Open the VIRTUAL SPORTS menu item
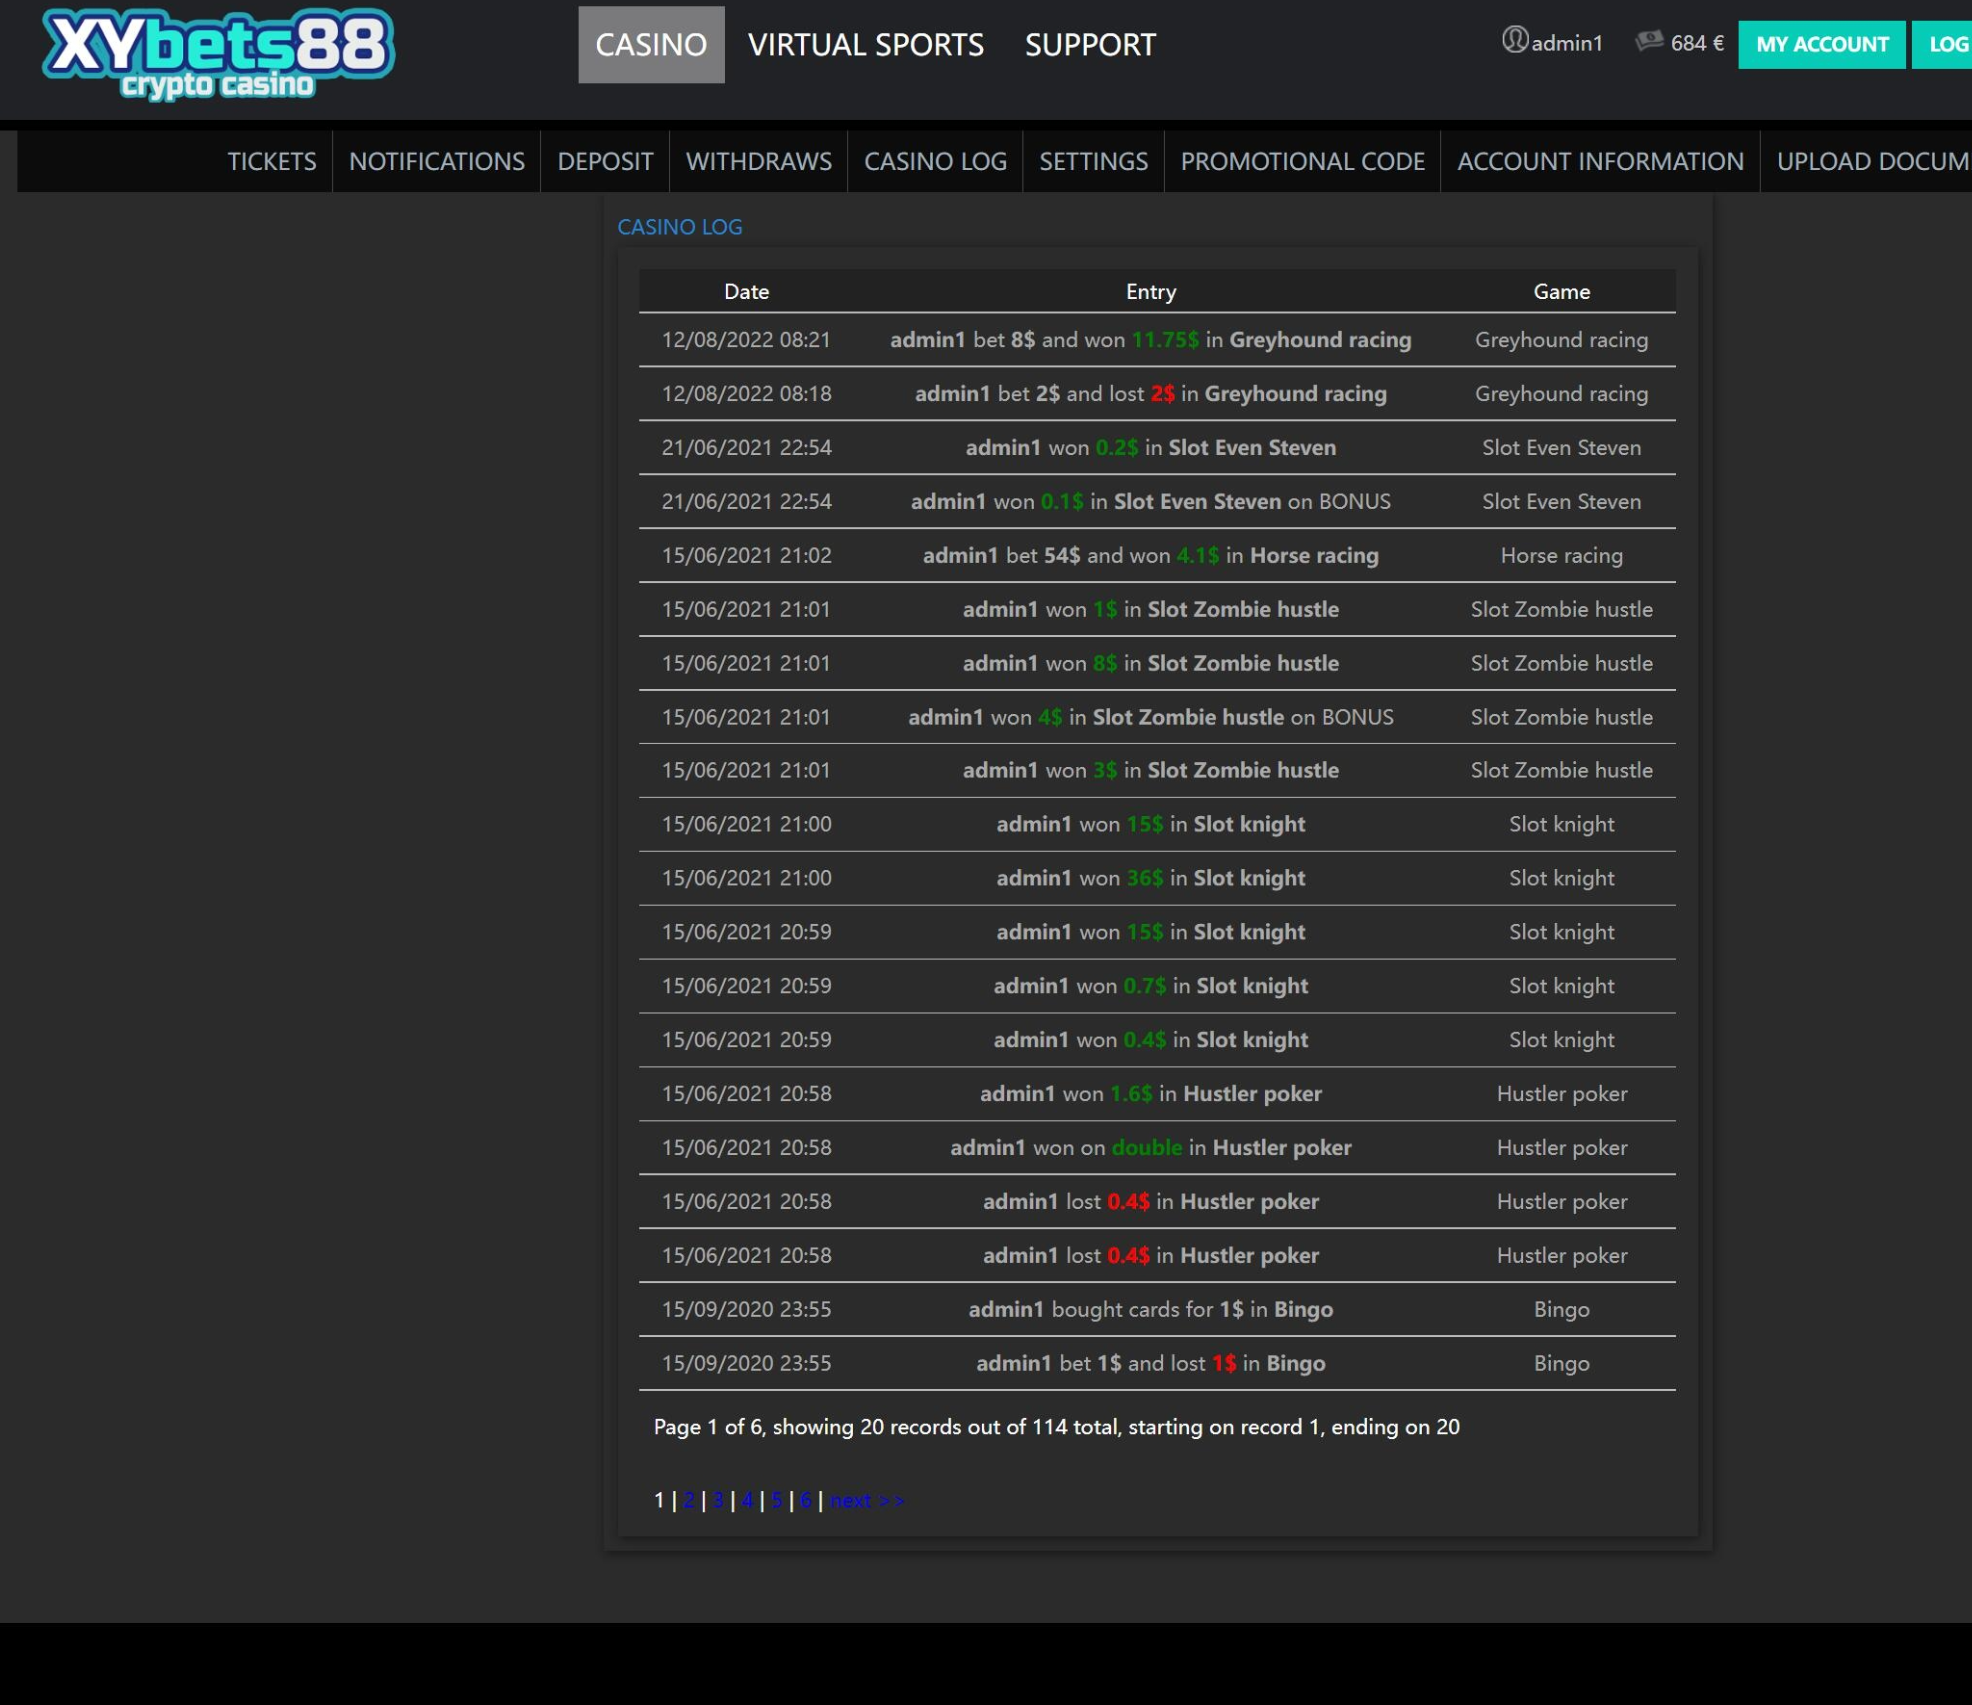 (x=865, y=45)
